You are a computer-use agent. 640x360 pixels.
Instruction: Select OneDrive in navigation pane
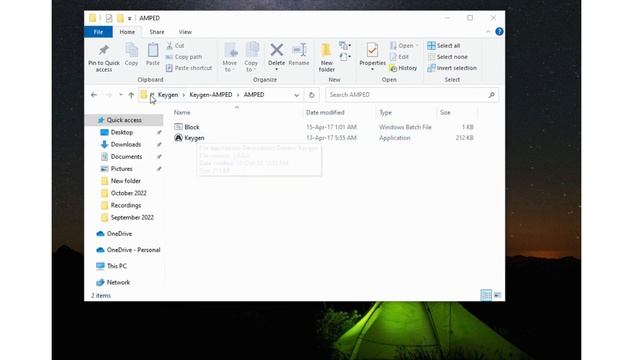click(x=119, y=234)
